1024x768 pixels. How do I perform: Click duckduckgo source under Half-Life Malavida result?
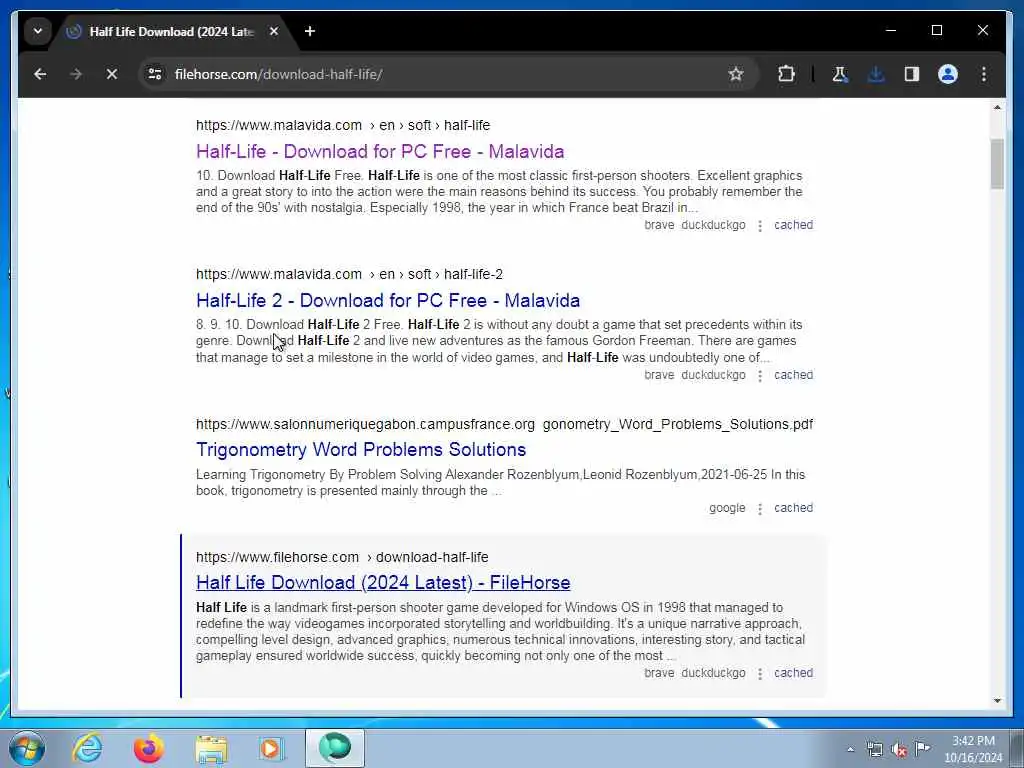(x=713, y=225)
